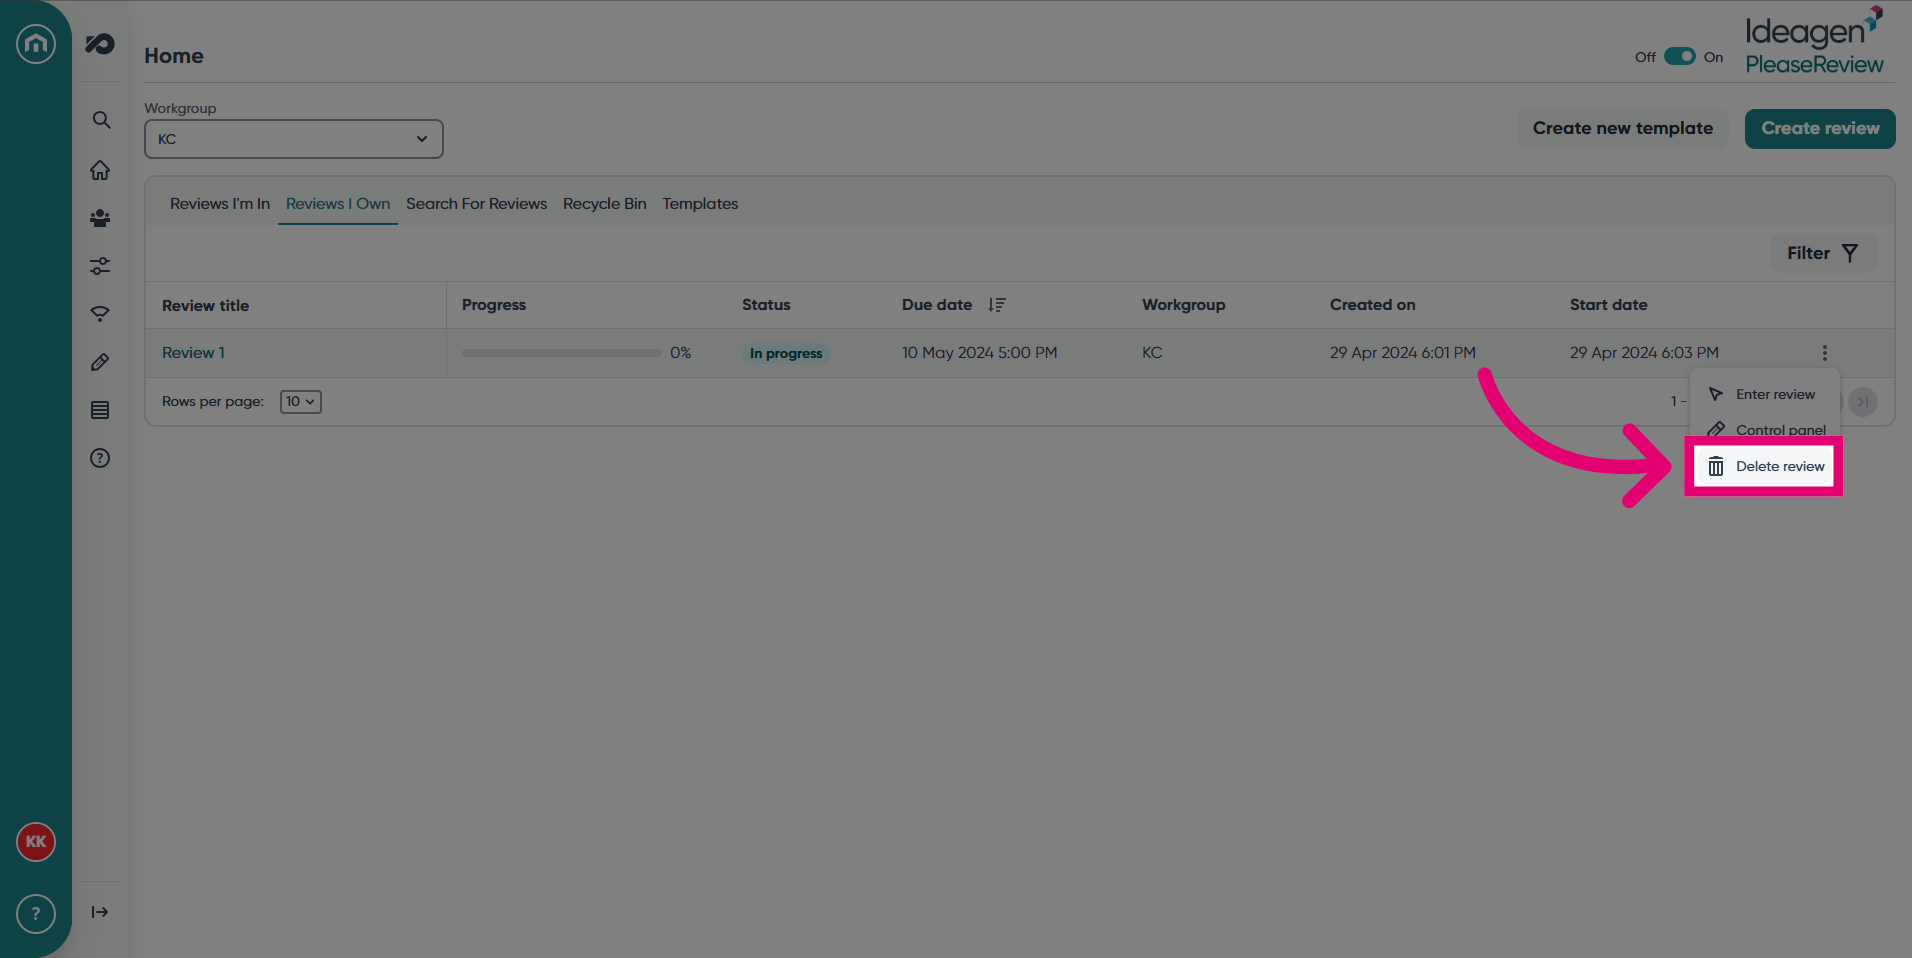Open the Filter button
The image size is (1912, 958).
click(1824, 253)
